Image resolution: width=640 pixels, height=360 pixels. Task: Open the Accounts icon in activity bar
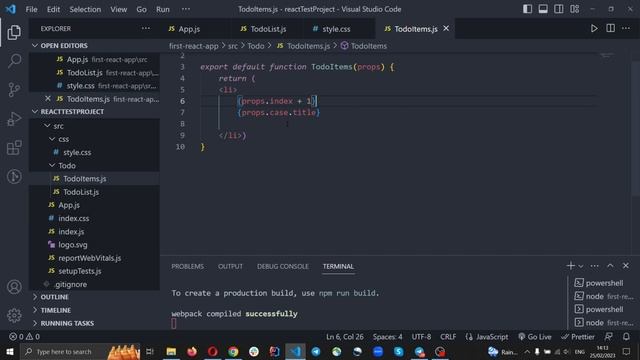point(14,287)
